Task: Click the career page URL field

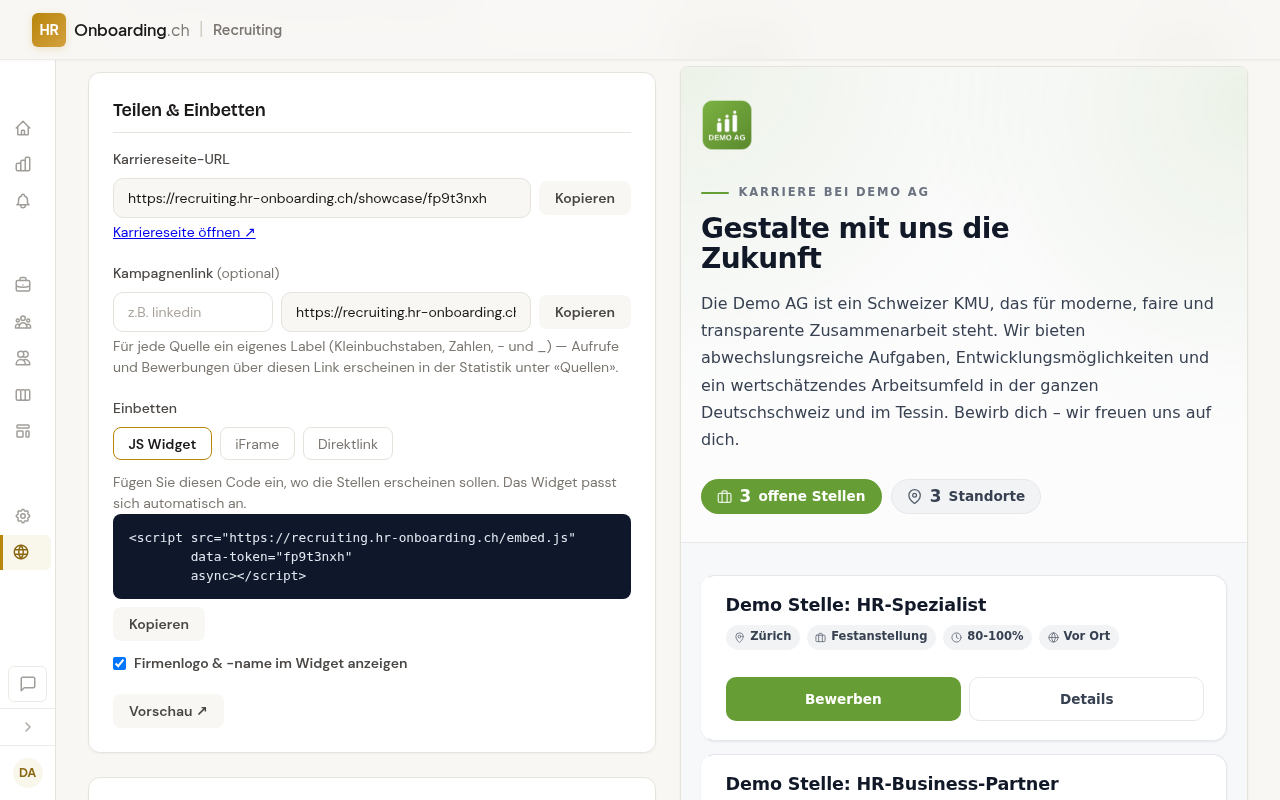Action: click(322, 198)
